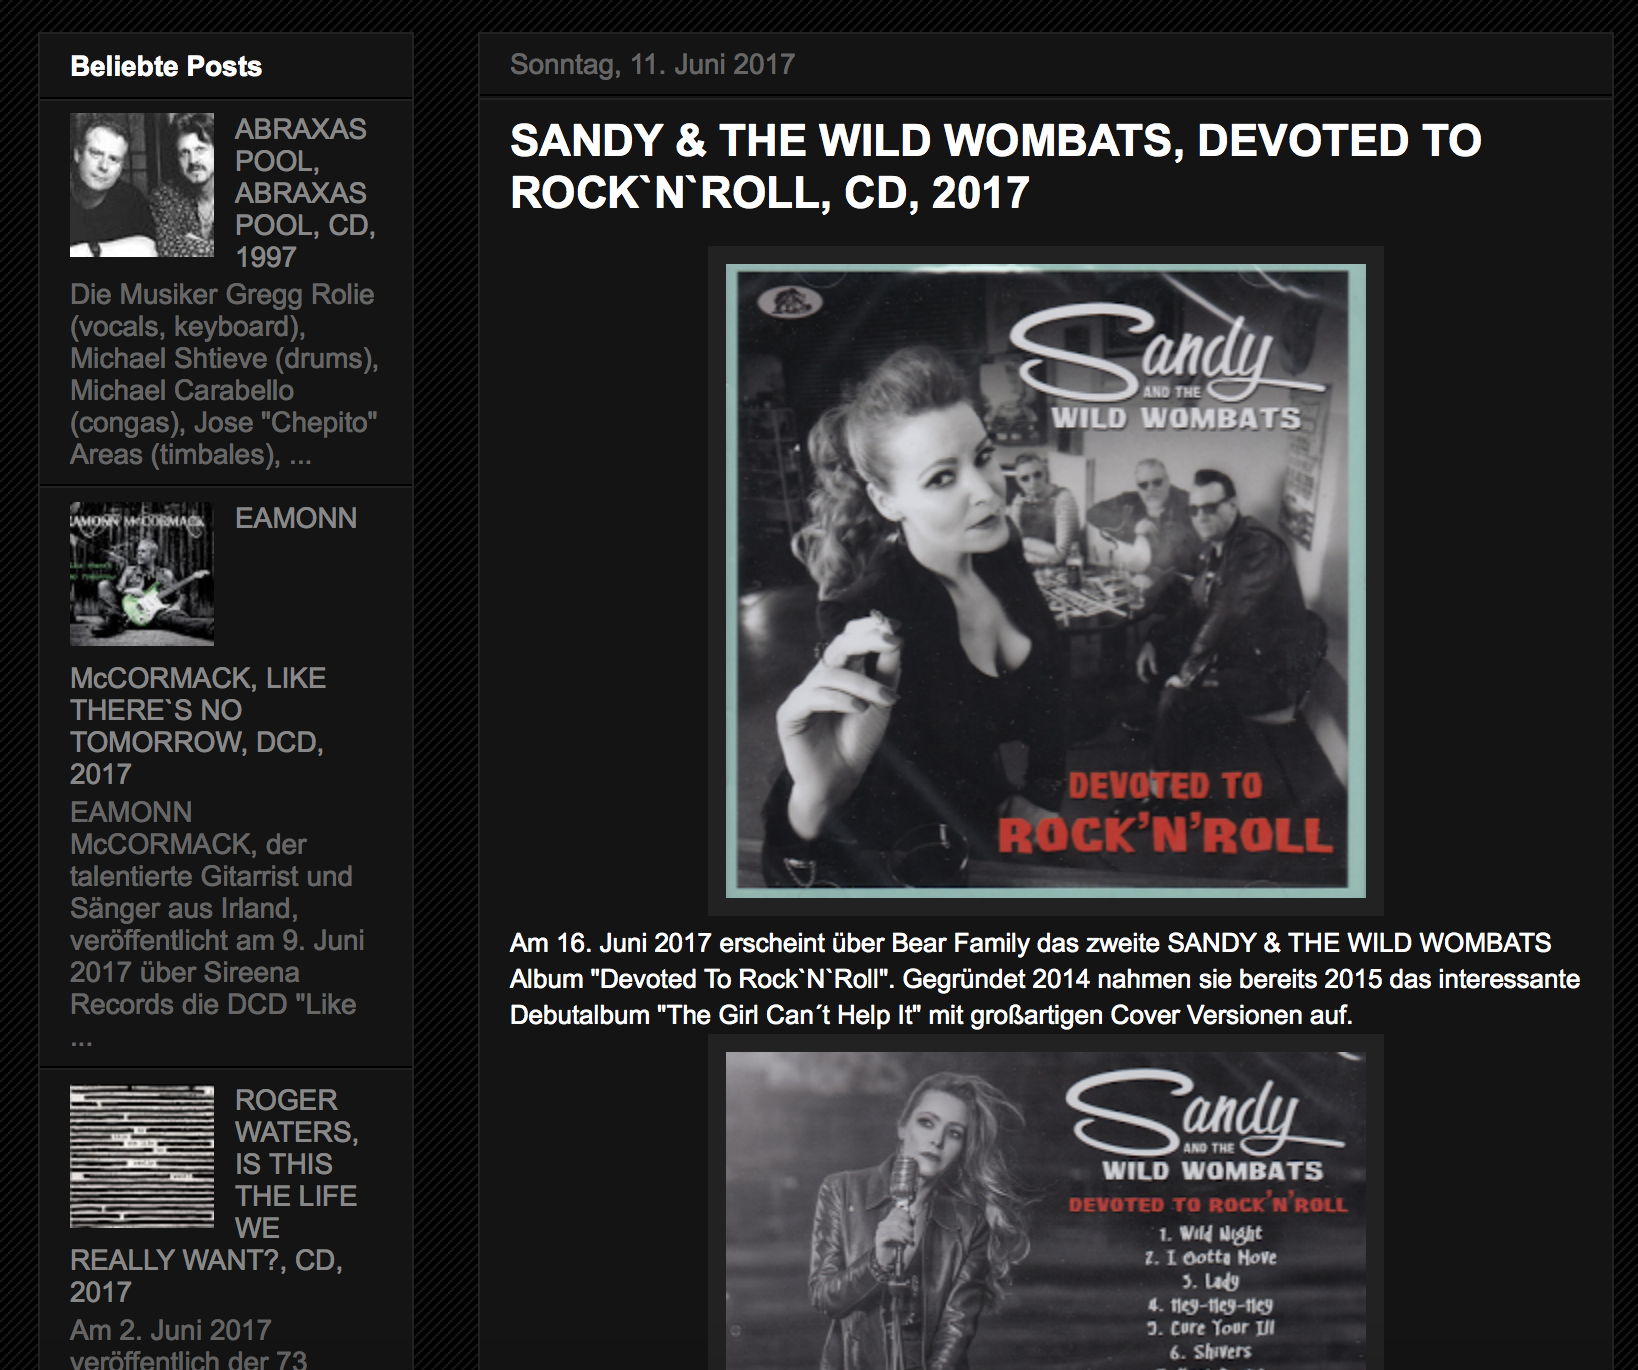Click the Eamonn McCormack excerpt text

tap(217, 924)
